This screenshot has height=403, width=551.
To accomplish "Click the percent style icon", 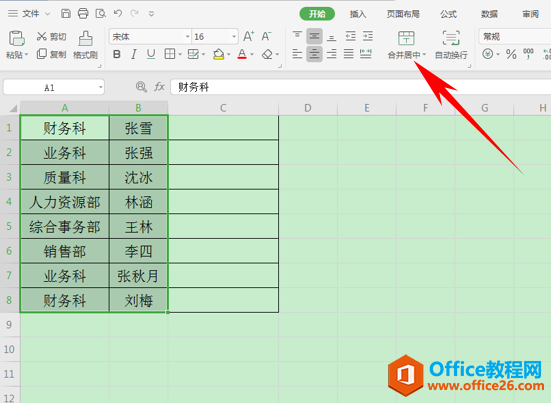I will tap(511, 54).
